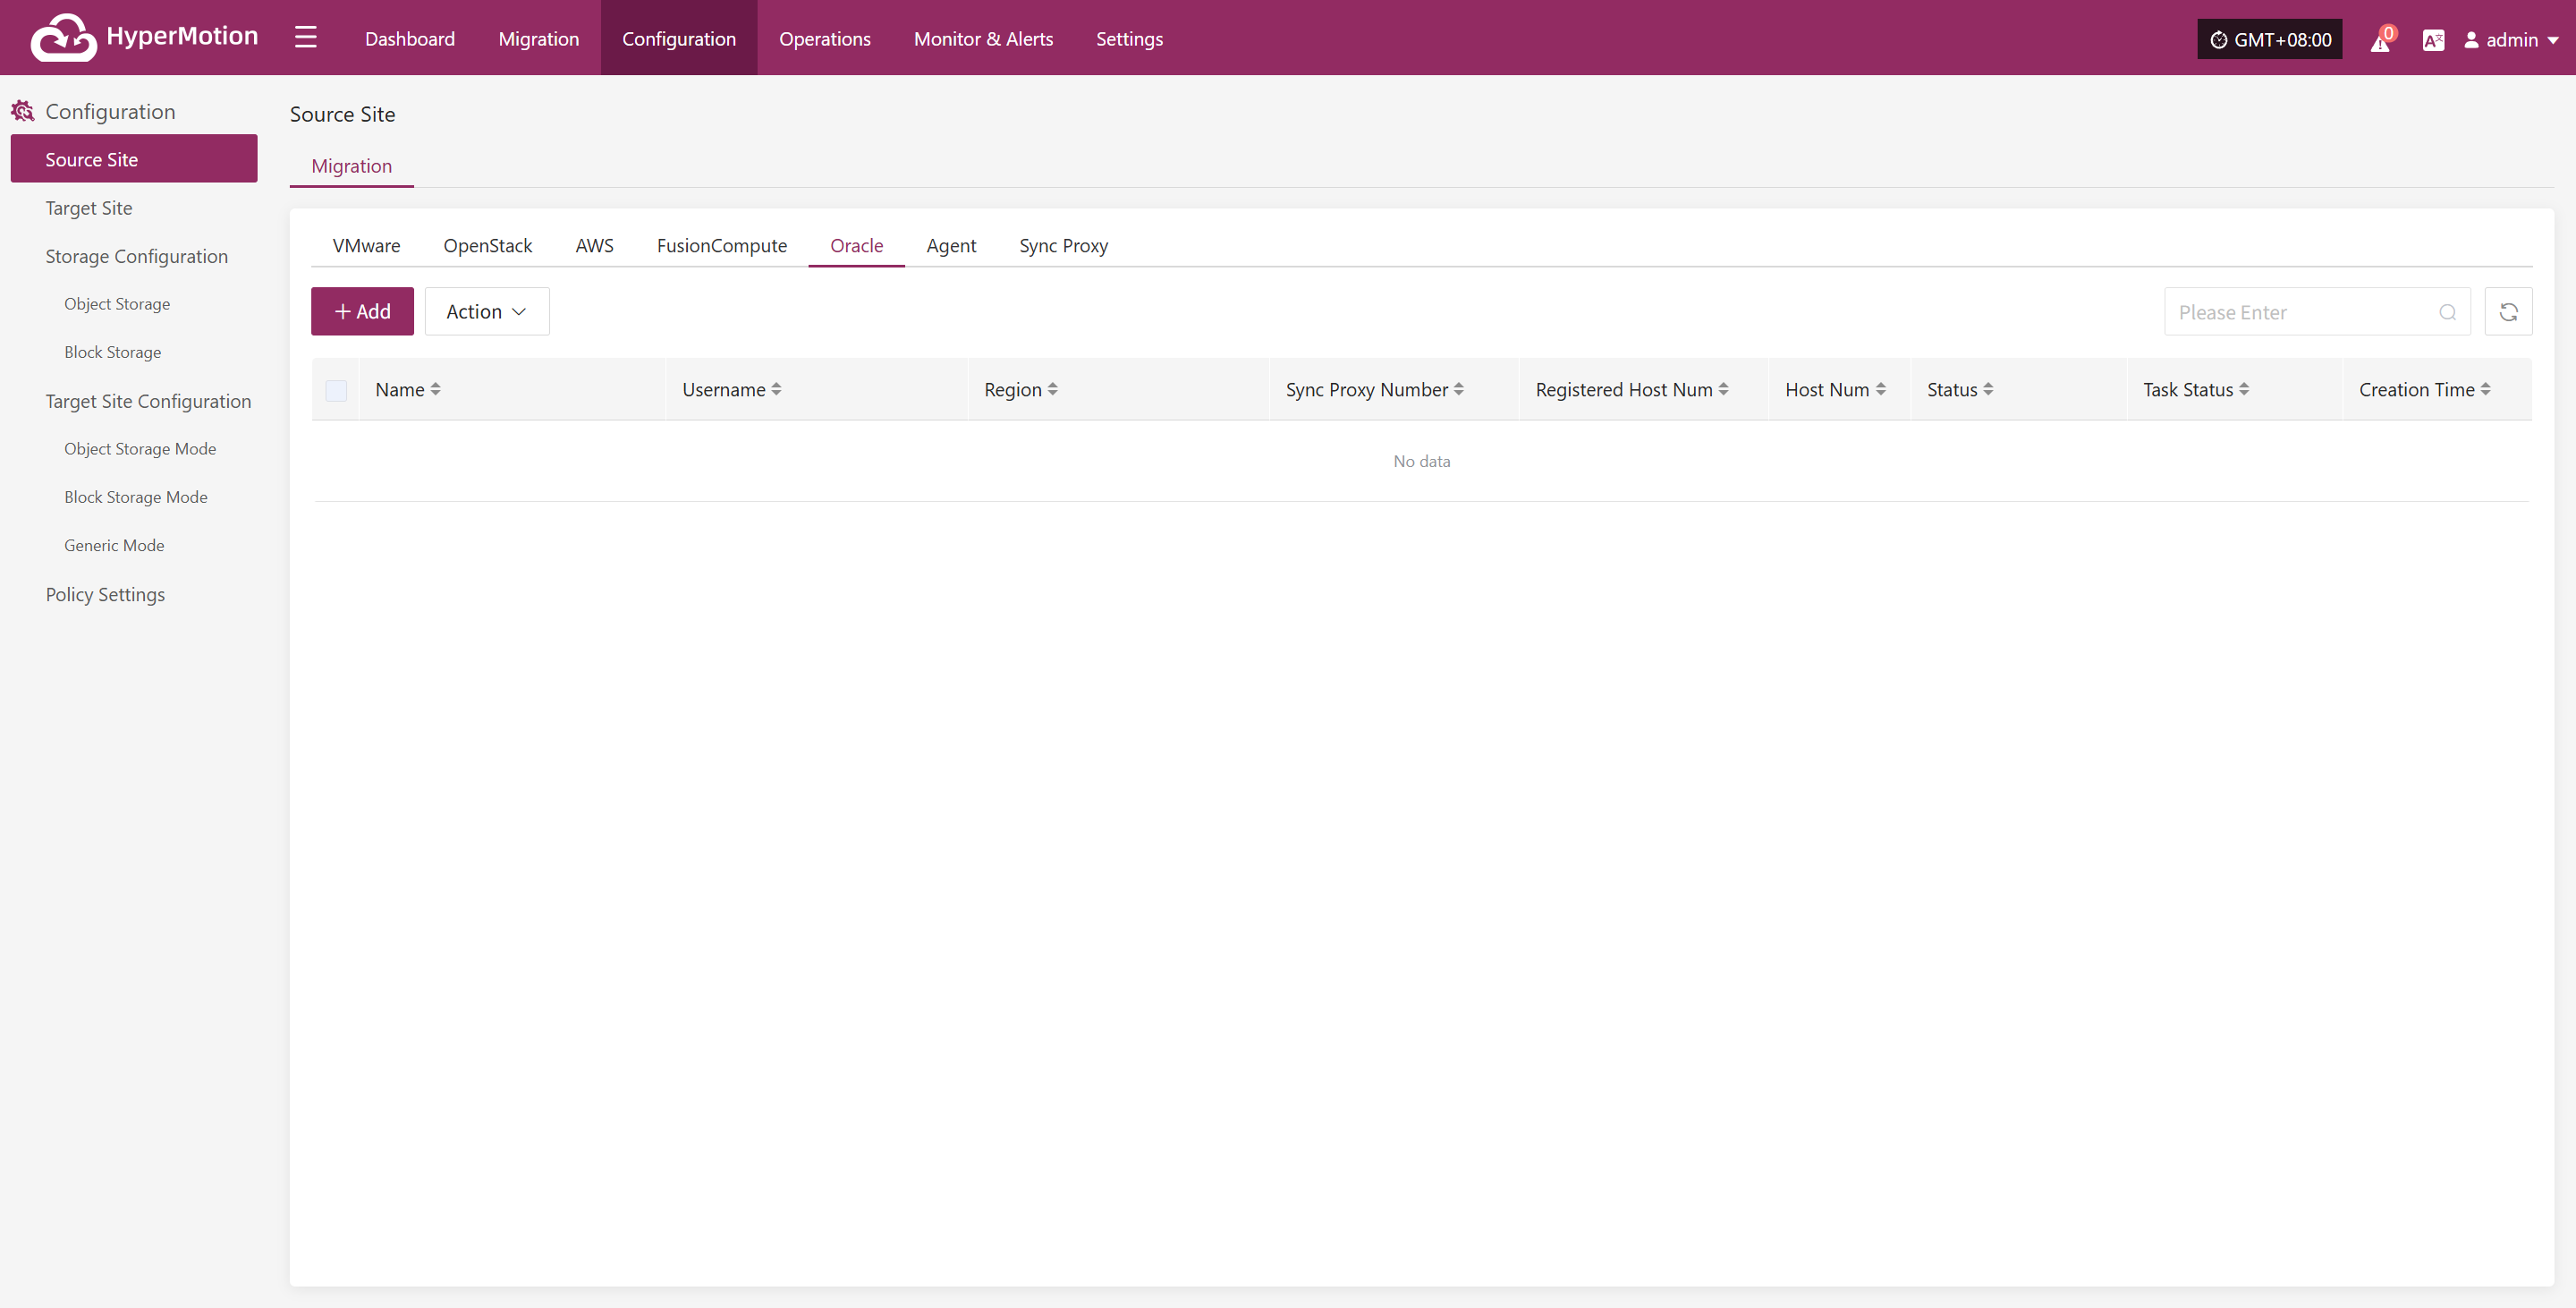Select the Oracle tab
The height and width of the screenshot is (1308, 2576).
856,246
